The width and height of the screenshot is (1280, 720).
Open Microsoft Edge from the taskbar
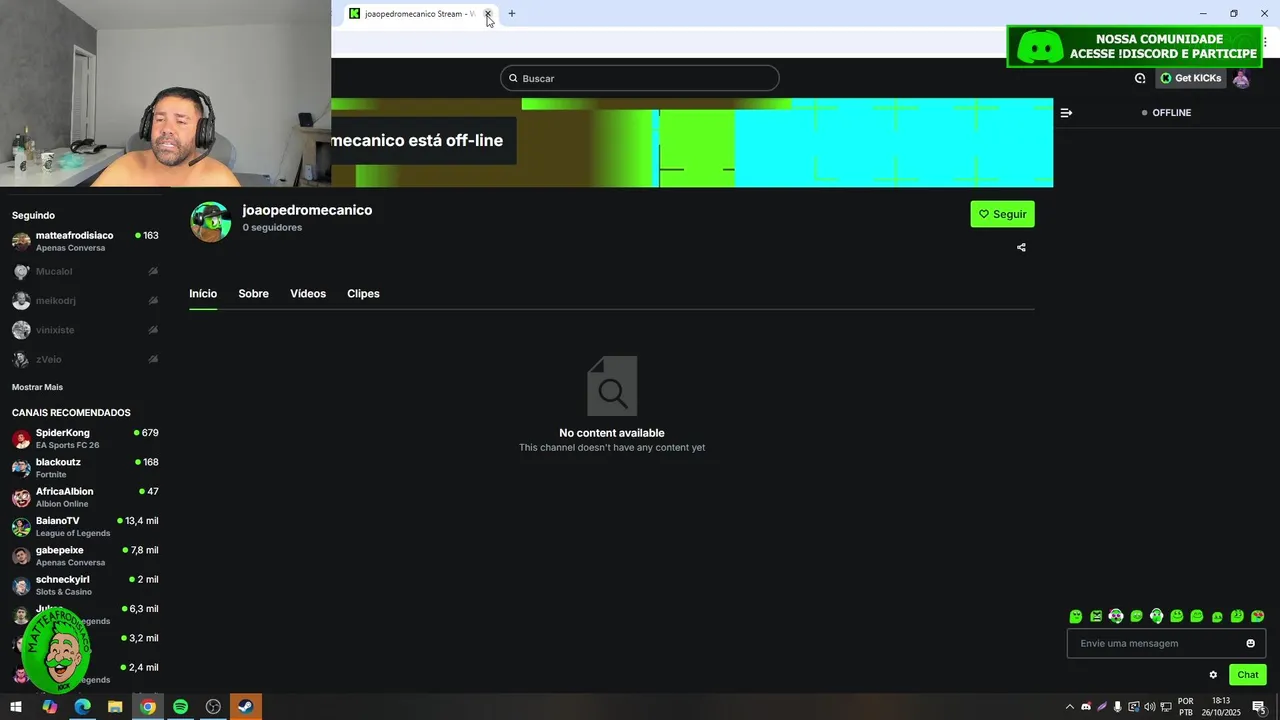coord(82,707)
